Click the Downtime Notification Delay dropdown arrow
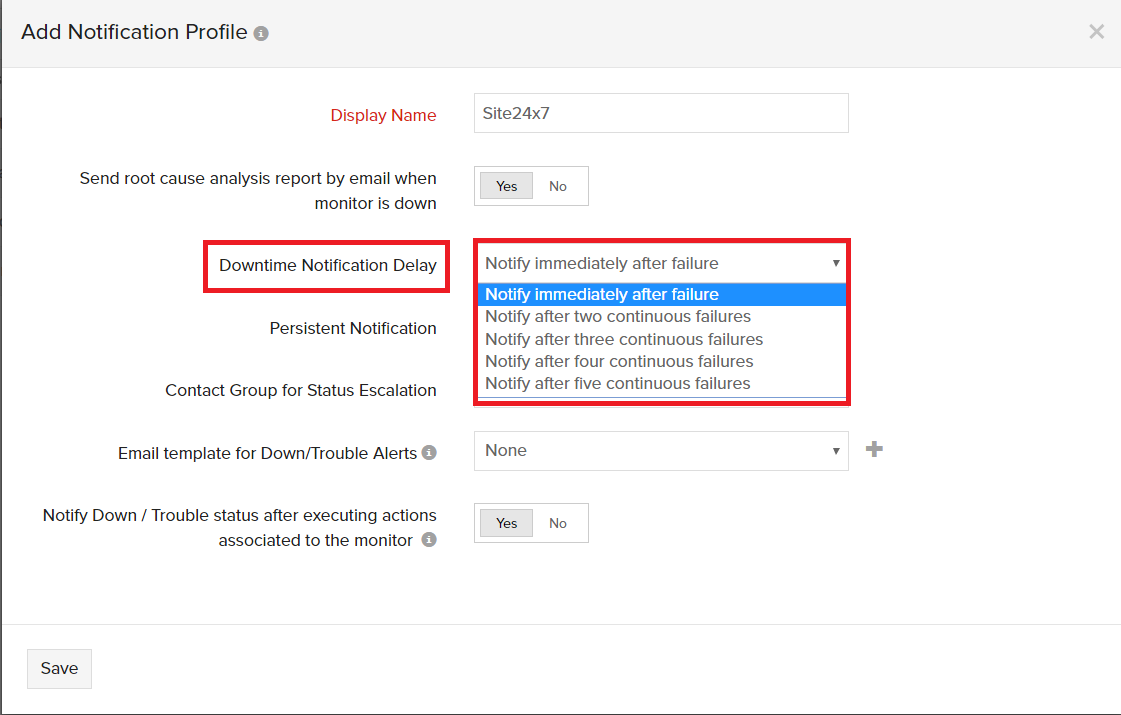Image resolution: width=1121 pixels, height=715 pixels. coord(837,263)
